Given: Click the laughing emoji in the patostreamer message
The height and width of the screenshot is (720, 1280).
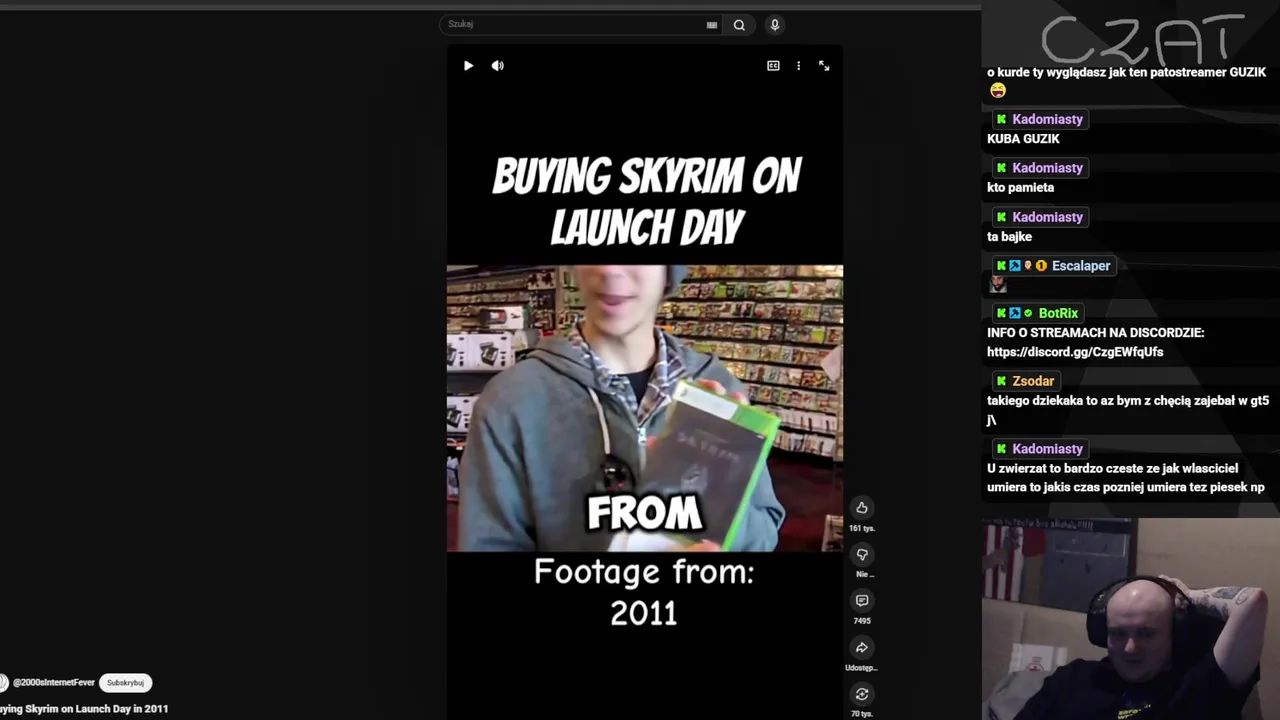Looking at the screenshot, I should (x=997, y=91).
